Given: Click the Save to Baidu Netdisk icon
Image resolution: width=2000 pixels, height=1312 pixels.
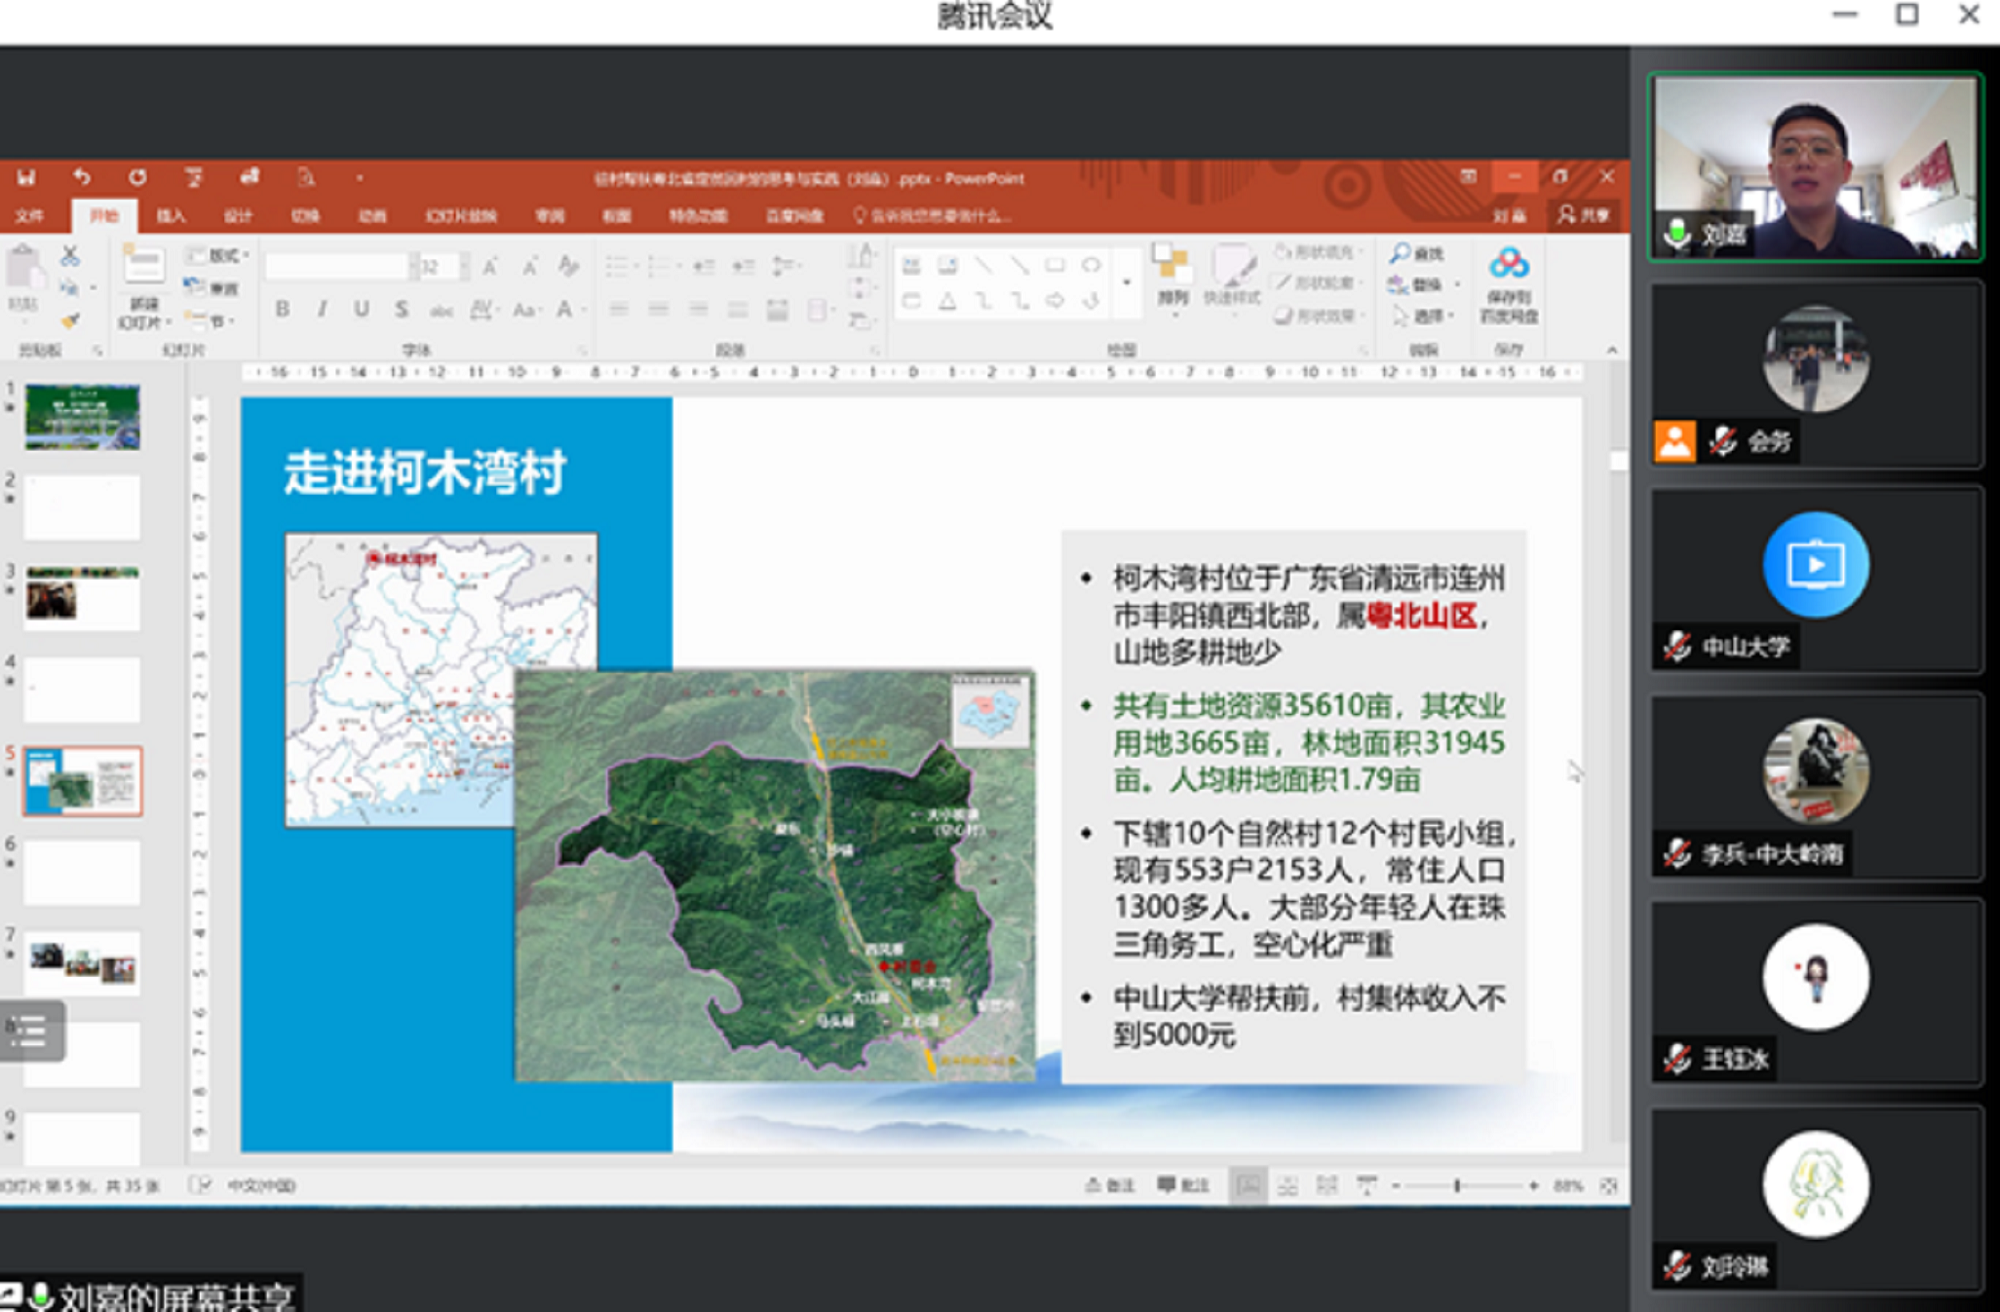Looking at the screenshot, I should [1508, 264].
